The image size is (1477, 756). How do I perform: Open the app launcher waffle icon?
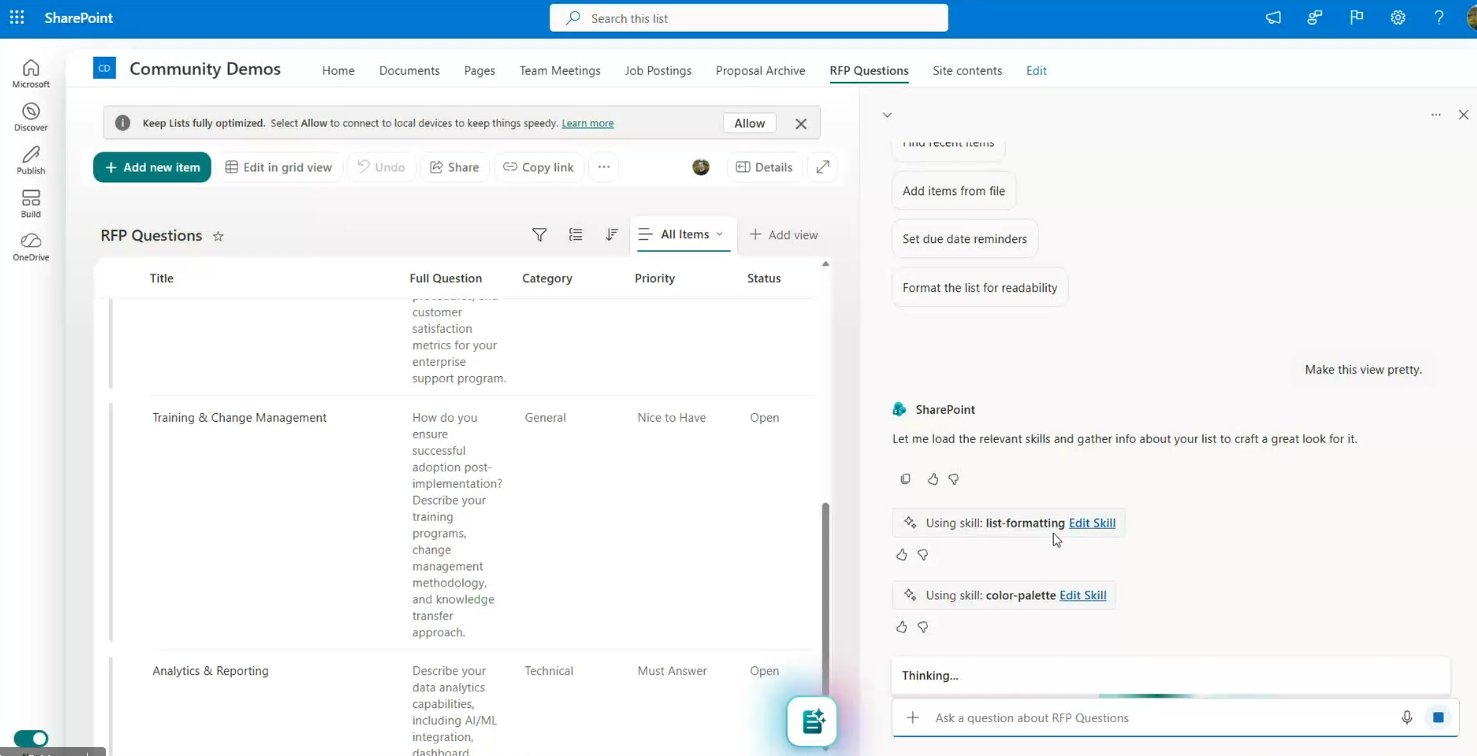(17, 18)
